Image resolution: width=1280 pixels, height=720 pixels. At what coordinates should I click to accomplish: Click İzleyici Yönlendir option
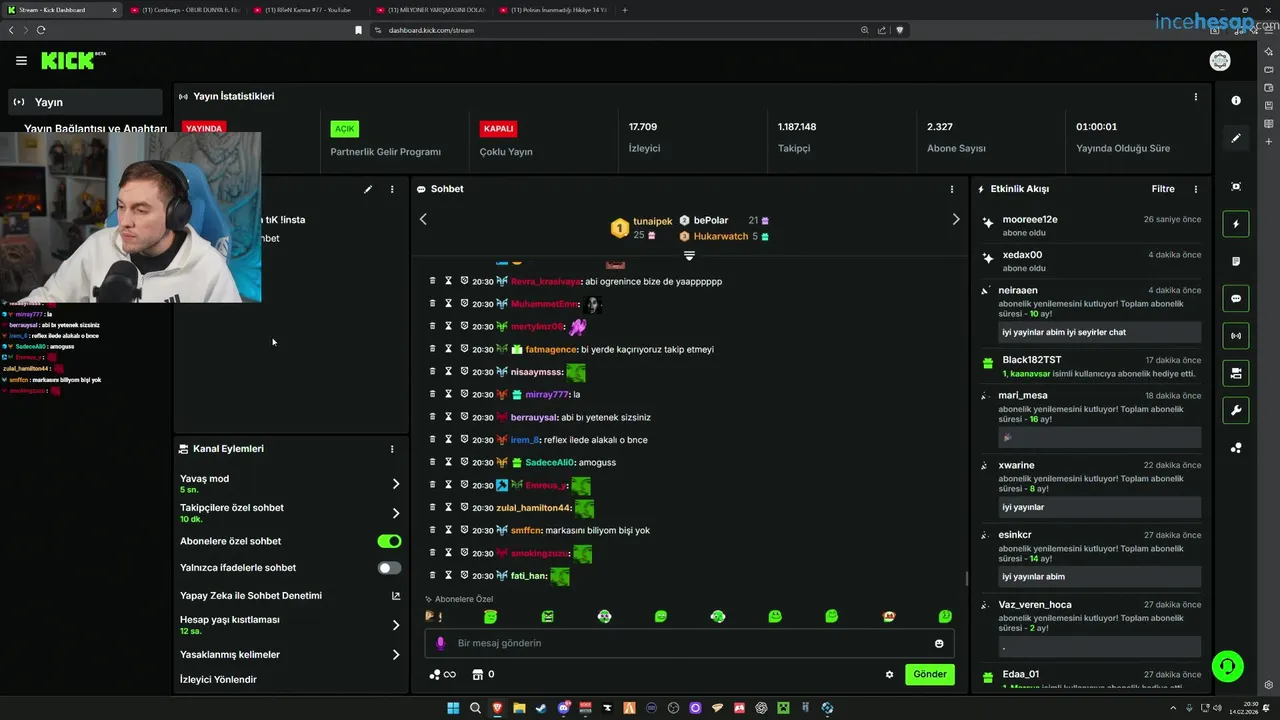point(218,680)
